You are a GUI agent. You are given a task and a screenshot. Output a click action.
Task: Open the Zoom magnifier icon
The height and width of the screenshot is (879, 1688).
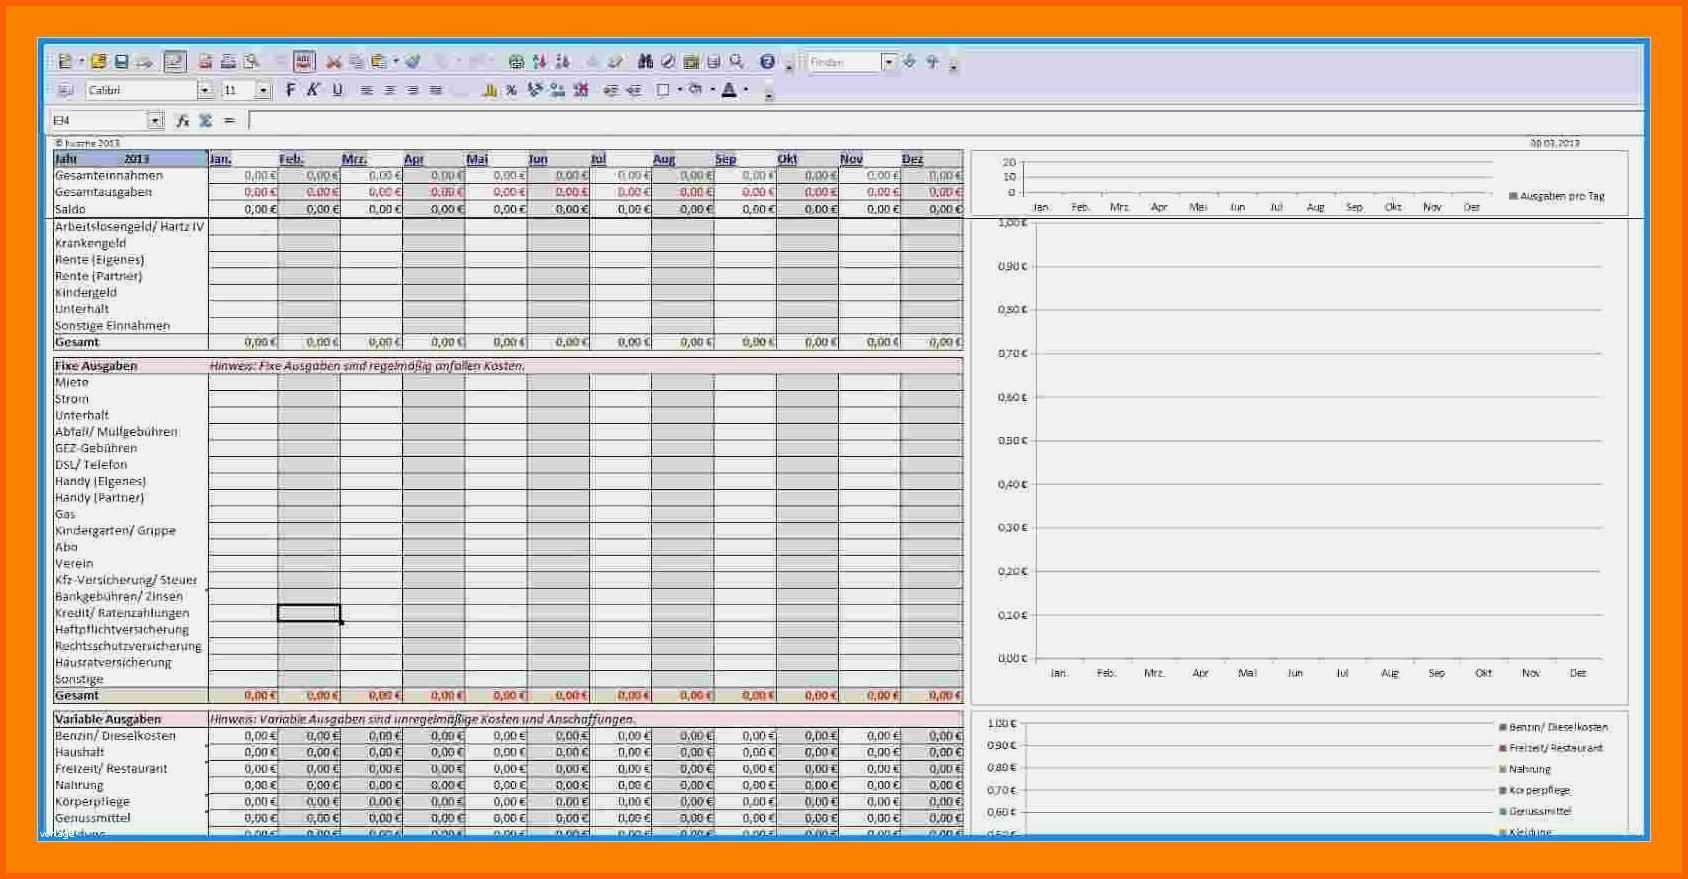737,62
